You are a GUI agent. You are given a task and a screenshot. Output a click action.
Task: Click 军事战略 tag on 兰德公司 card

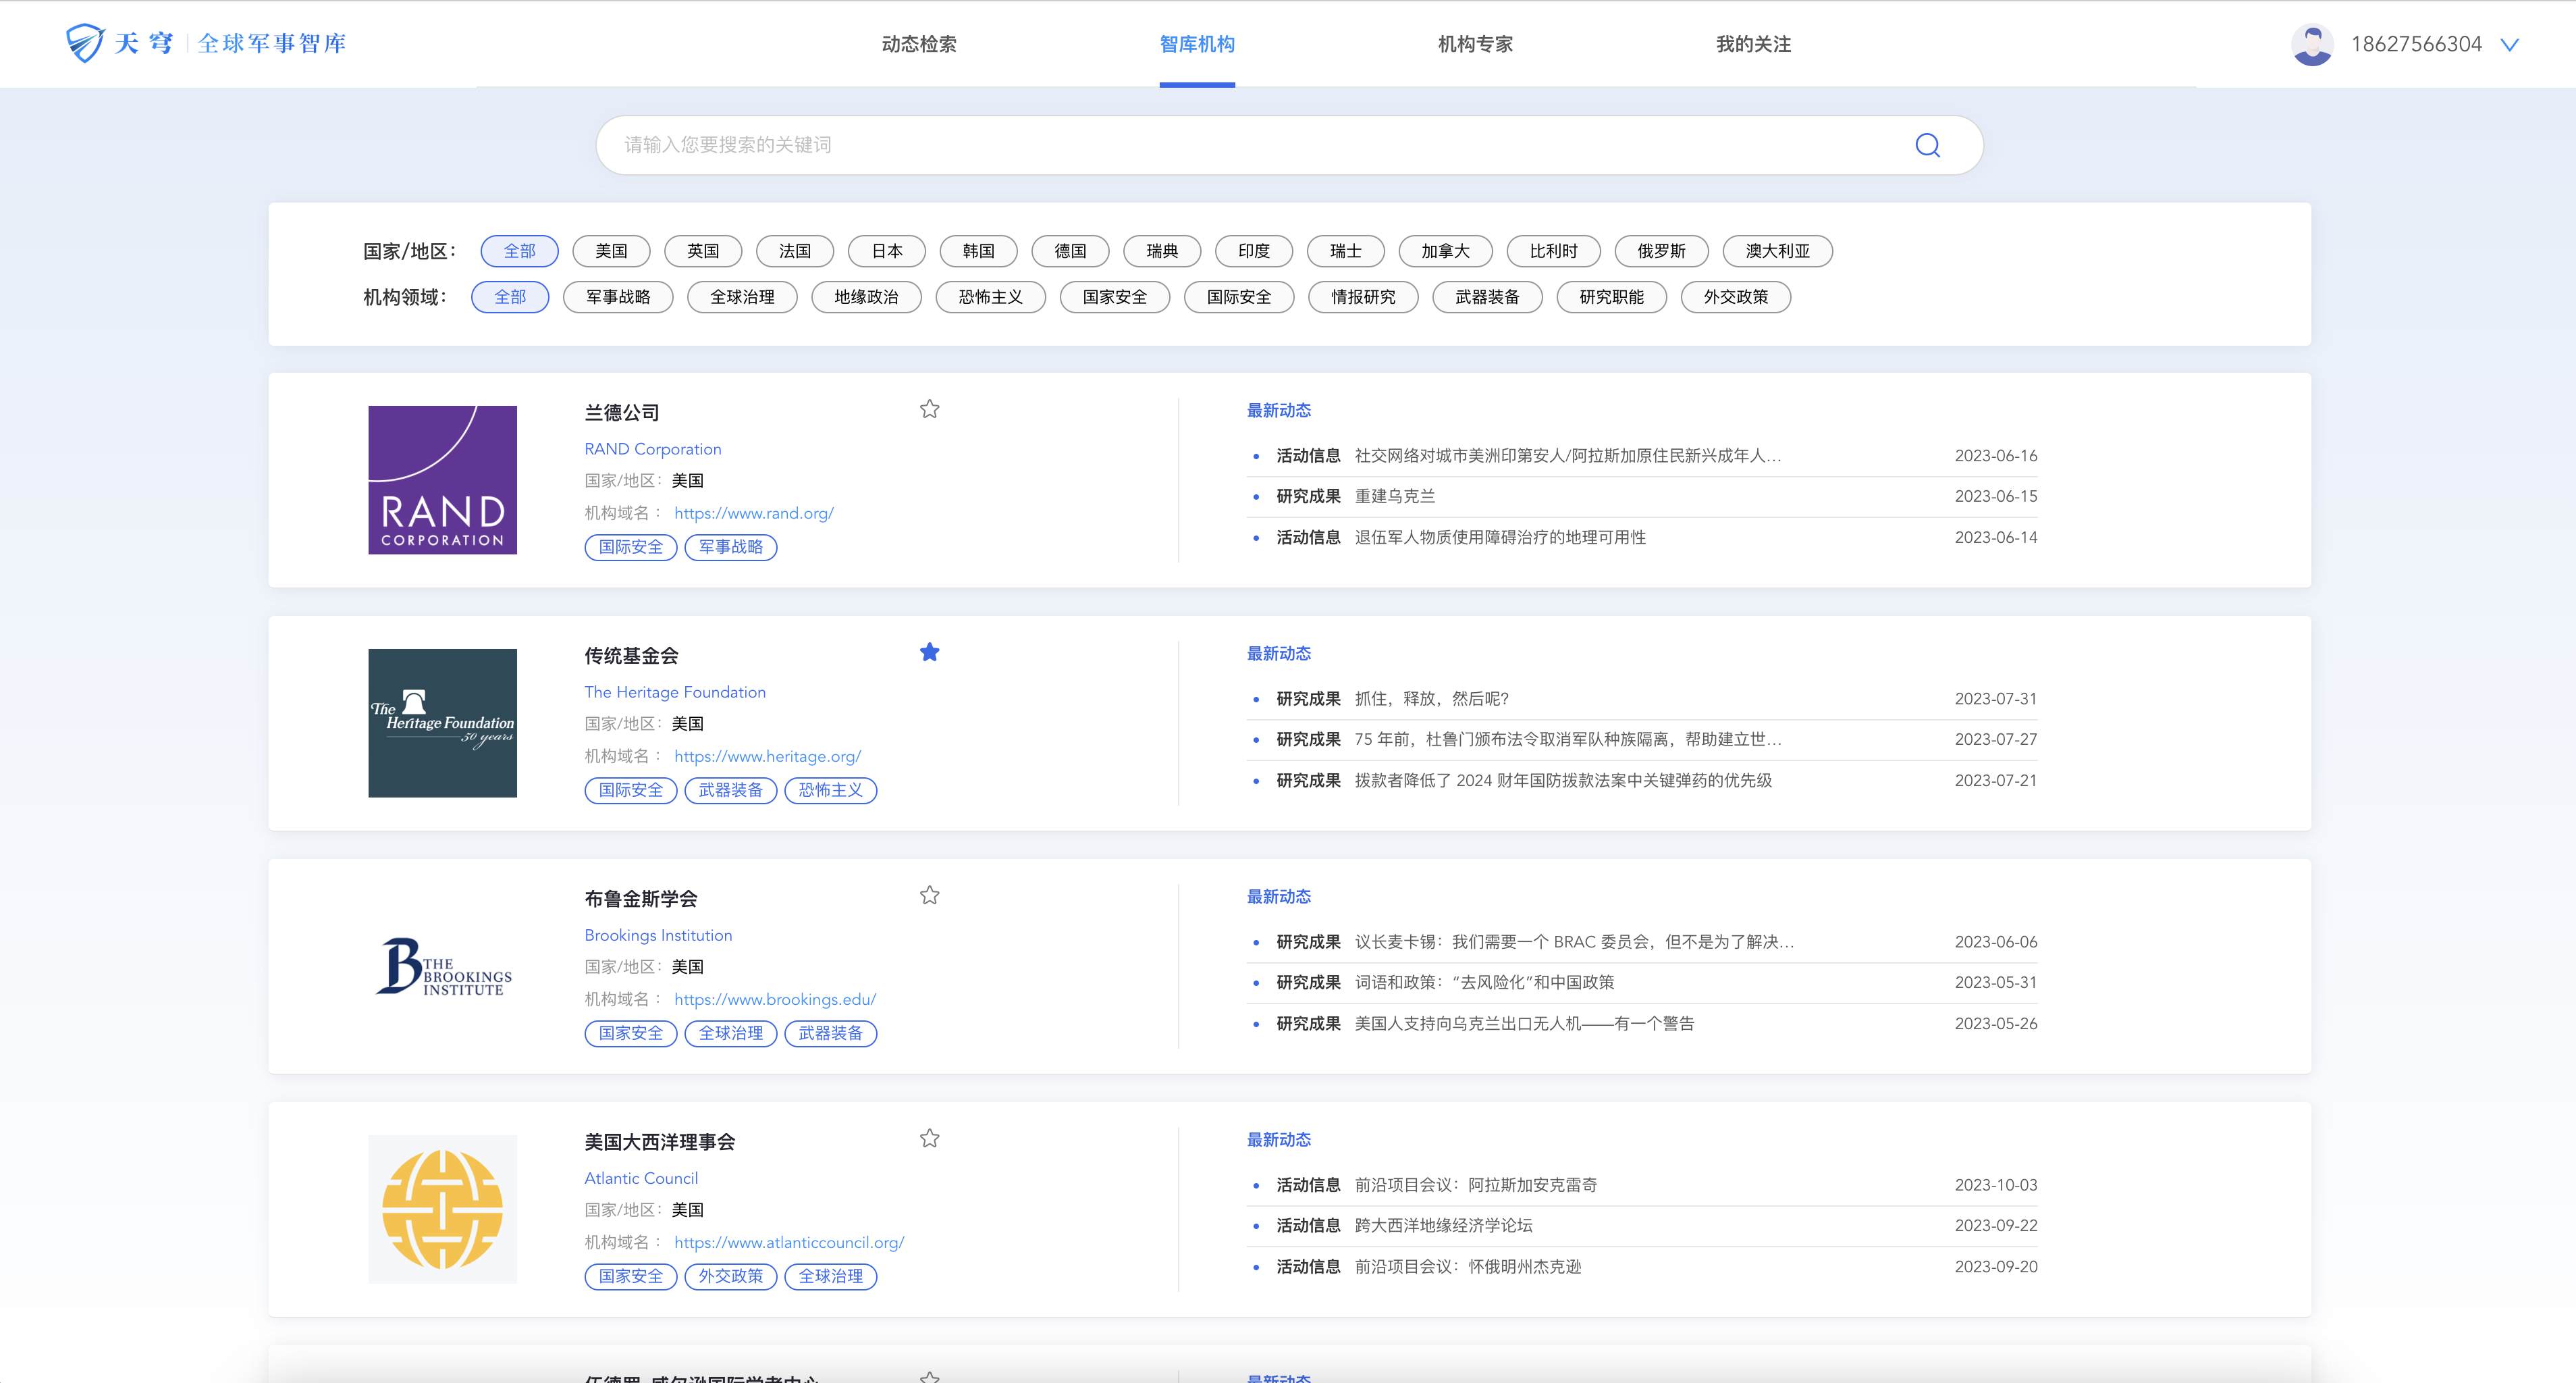(x=731, y=547)
